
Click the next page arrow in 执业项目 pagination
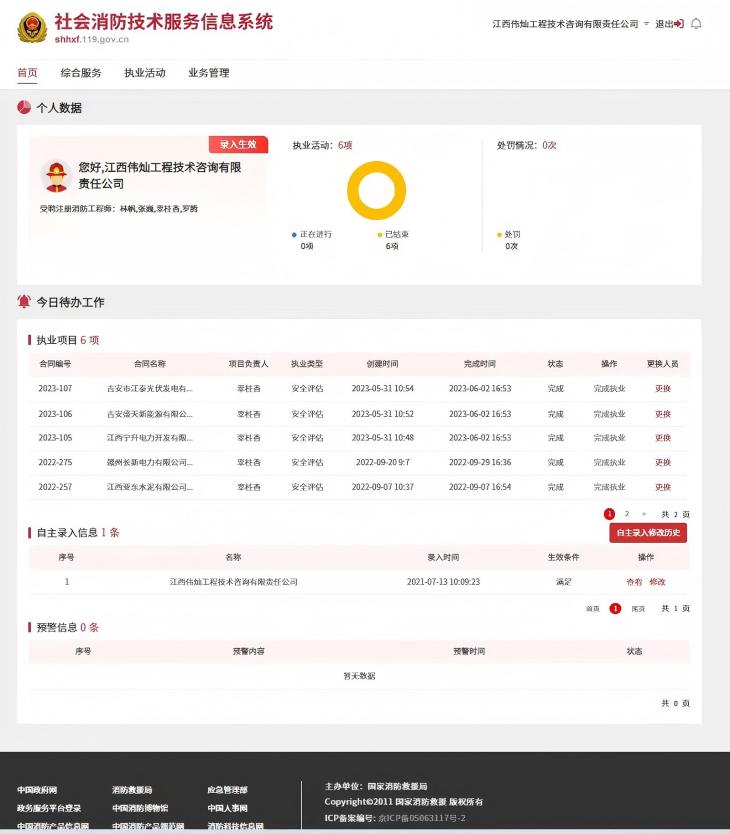pyautogui.click(x=644, y=514)
